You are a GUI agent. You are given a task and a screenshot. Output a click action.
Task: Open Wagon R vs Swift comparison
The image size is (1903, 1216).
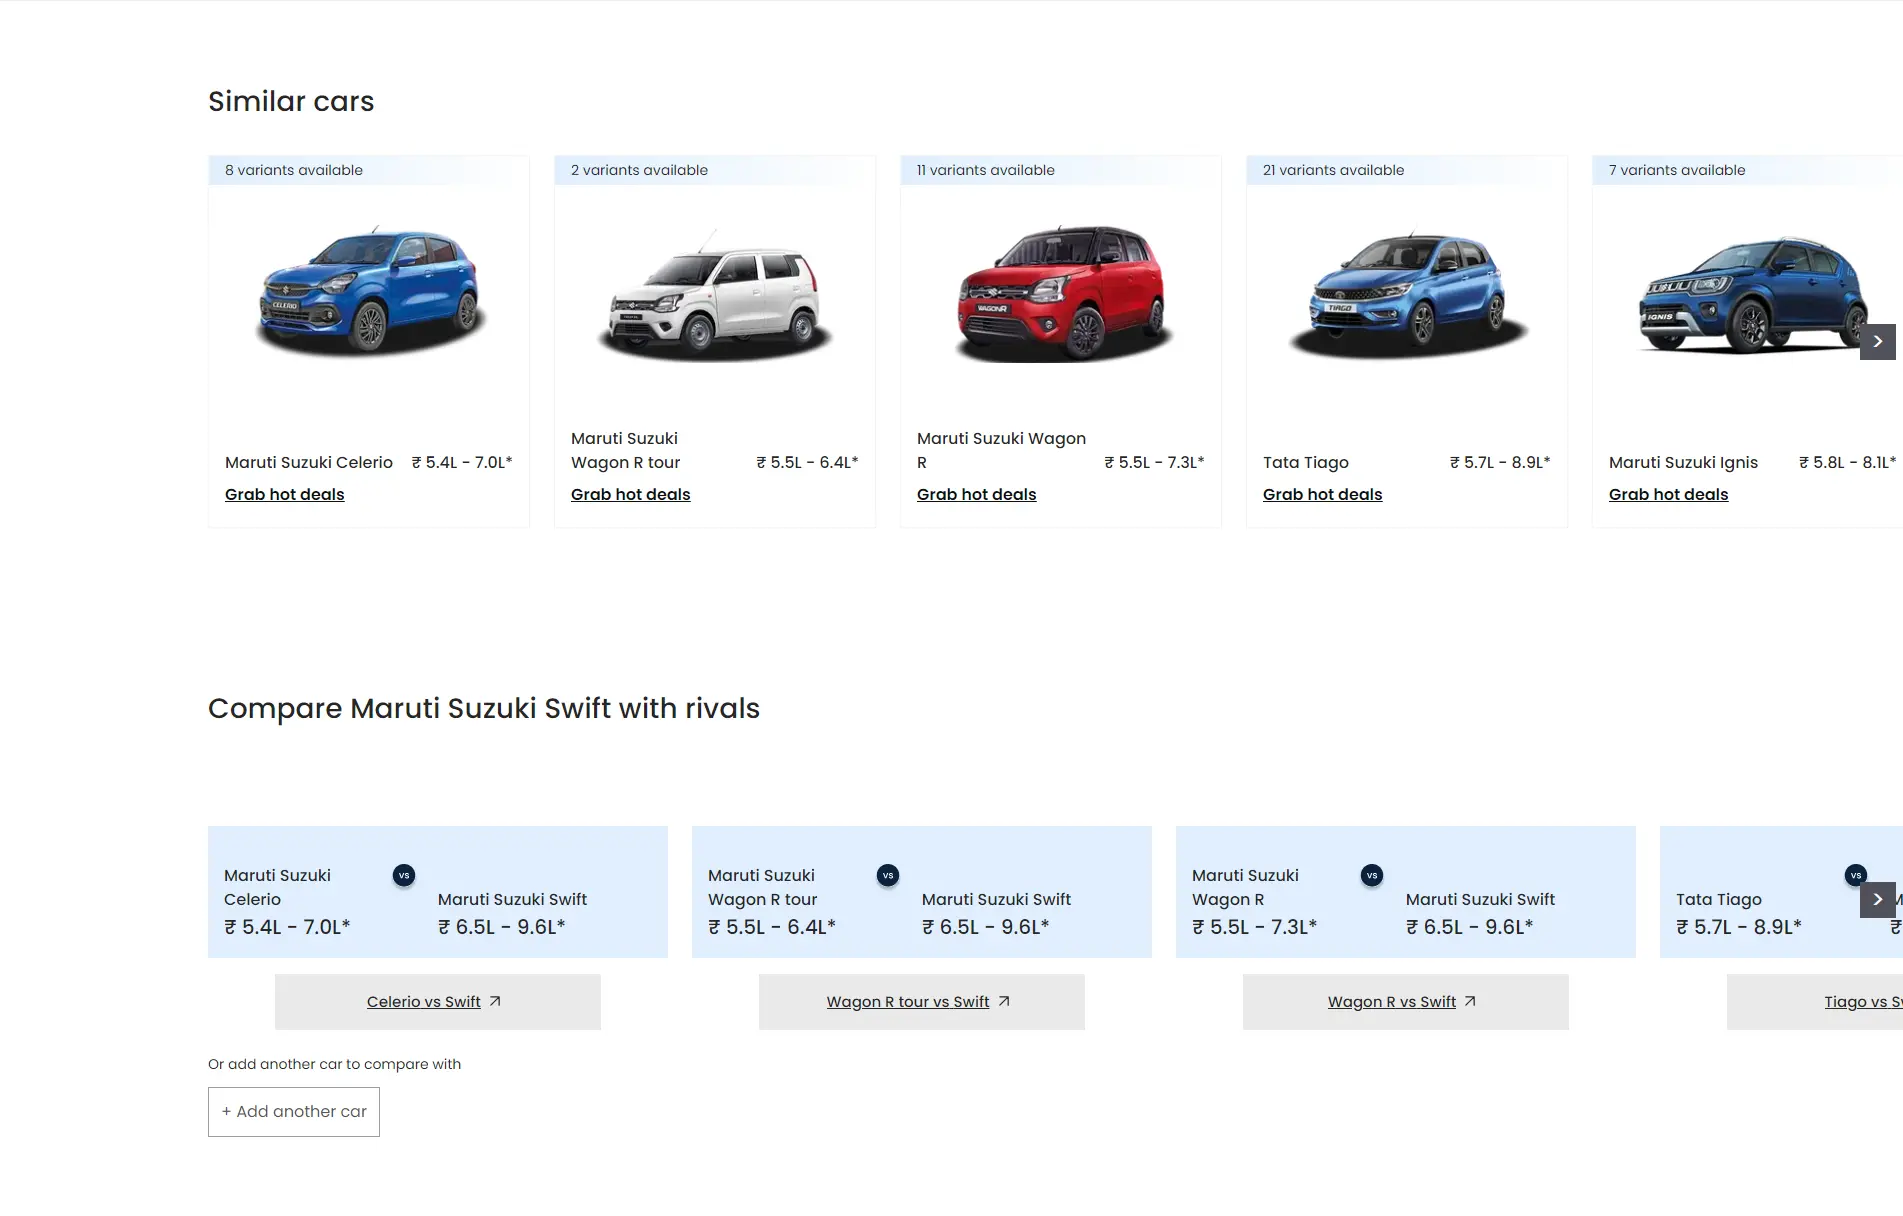click(1406, 1002)
